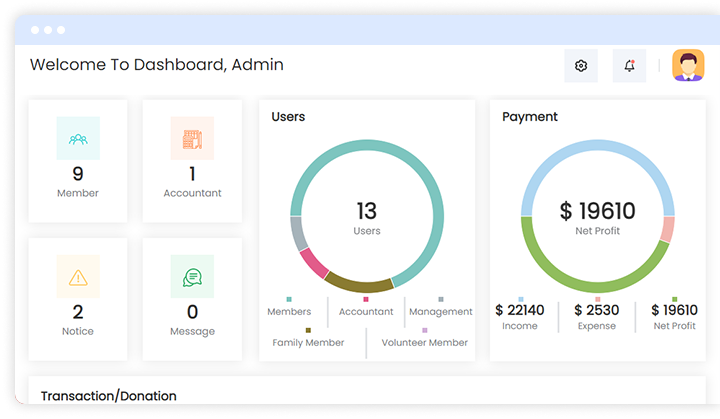Select the Expense pink color marker
Image resolution: width=720 pixels, height=419 pixels.
(x=598, y=299)
